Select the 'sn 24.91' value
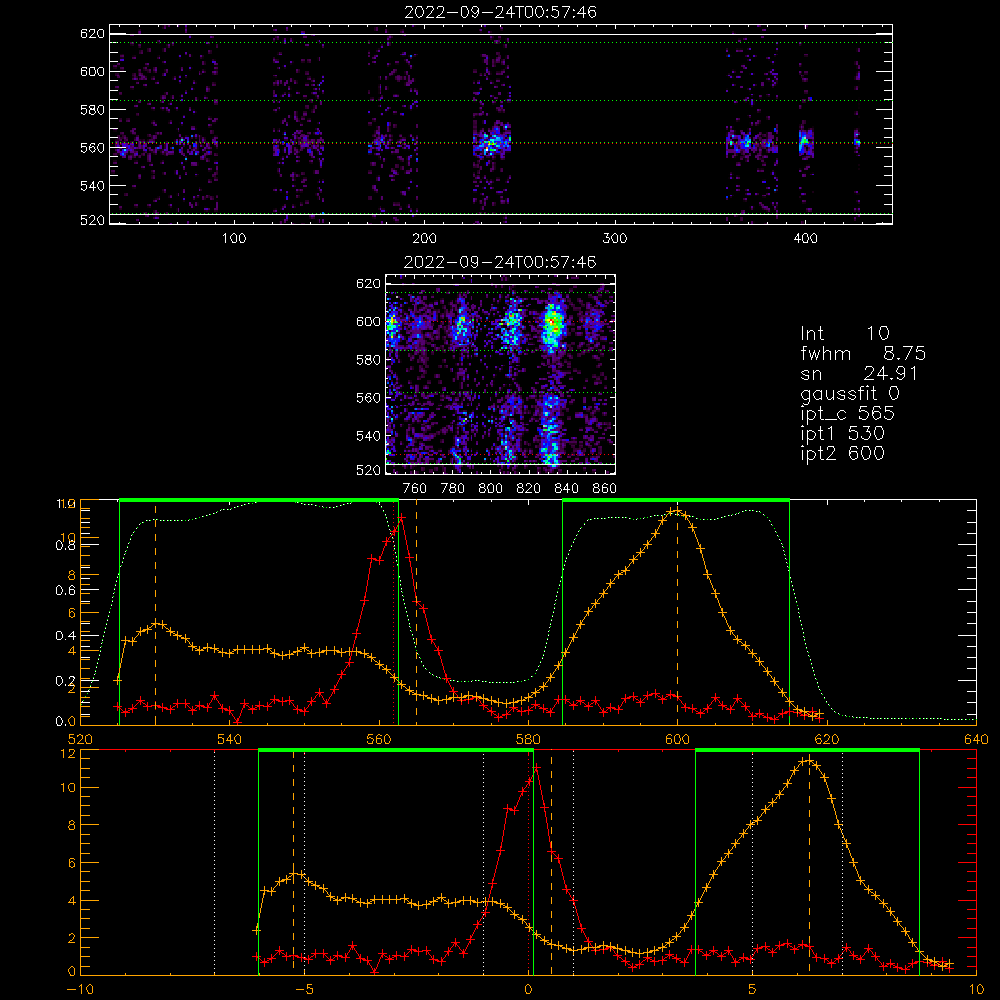 pos(859,373)
